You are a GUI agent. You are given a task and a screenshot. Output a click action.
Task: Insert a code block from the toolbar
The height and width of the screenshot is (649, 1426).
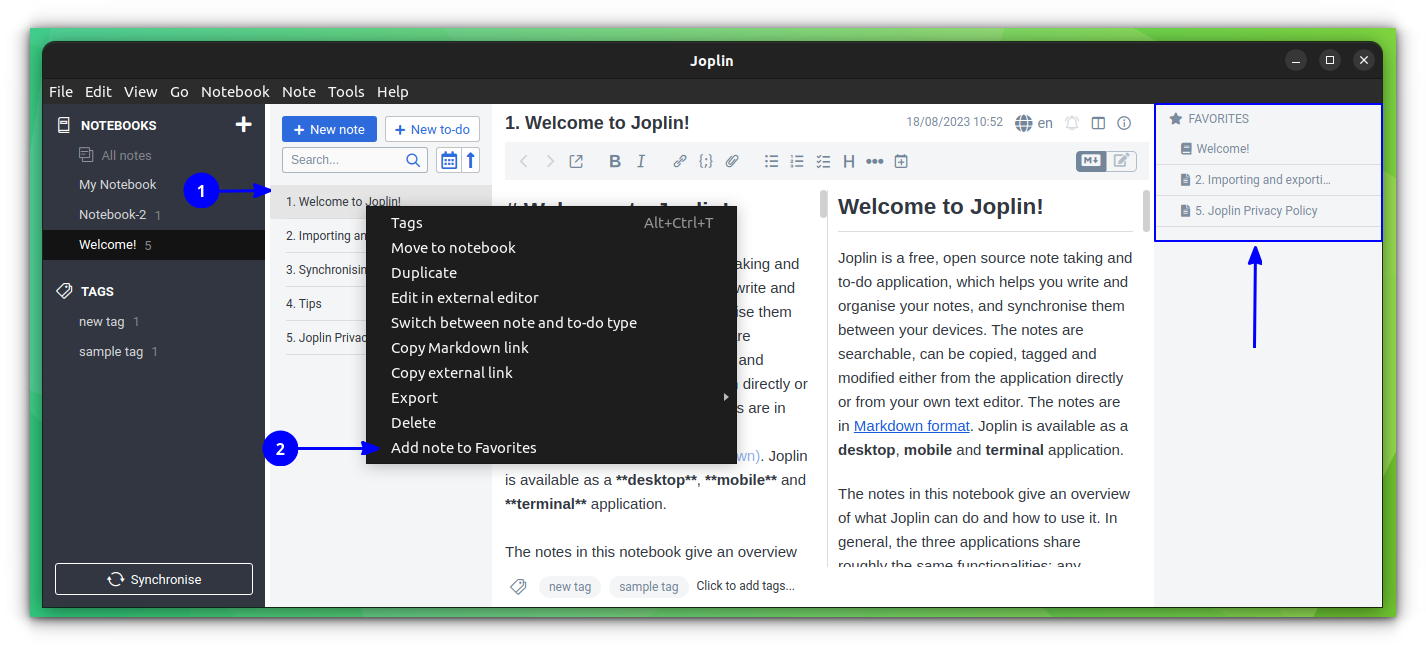click(706, 161)
